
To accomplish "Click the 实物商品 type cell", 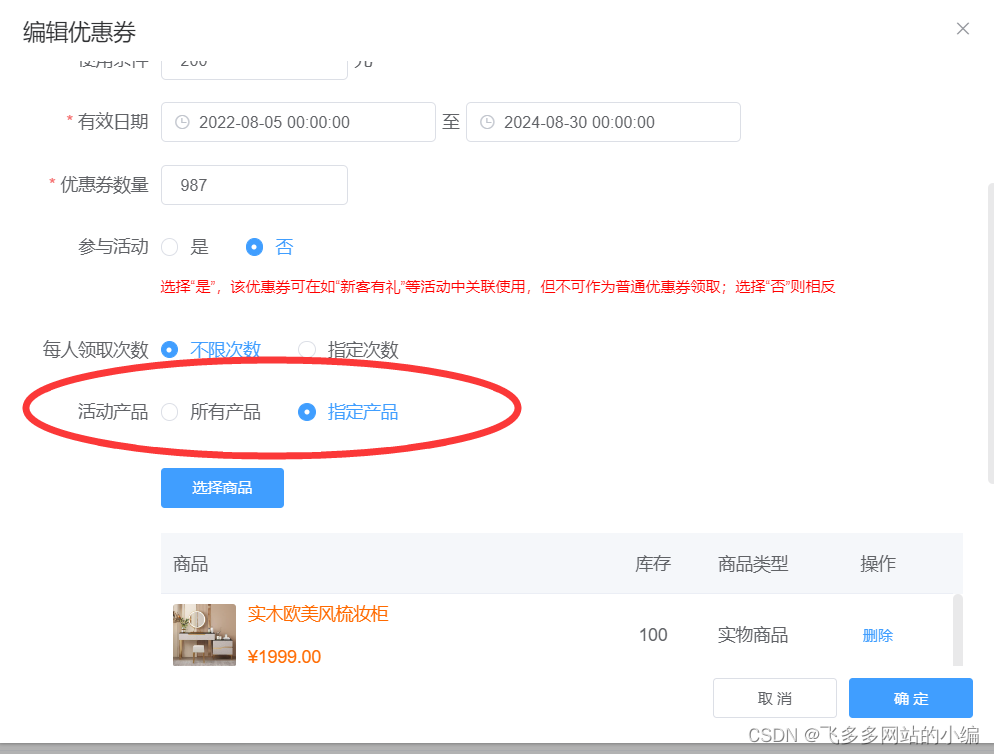I will pyautogui.click(x=752, y=635).
